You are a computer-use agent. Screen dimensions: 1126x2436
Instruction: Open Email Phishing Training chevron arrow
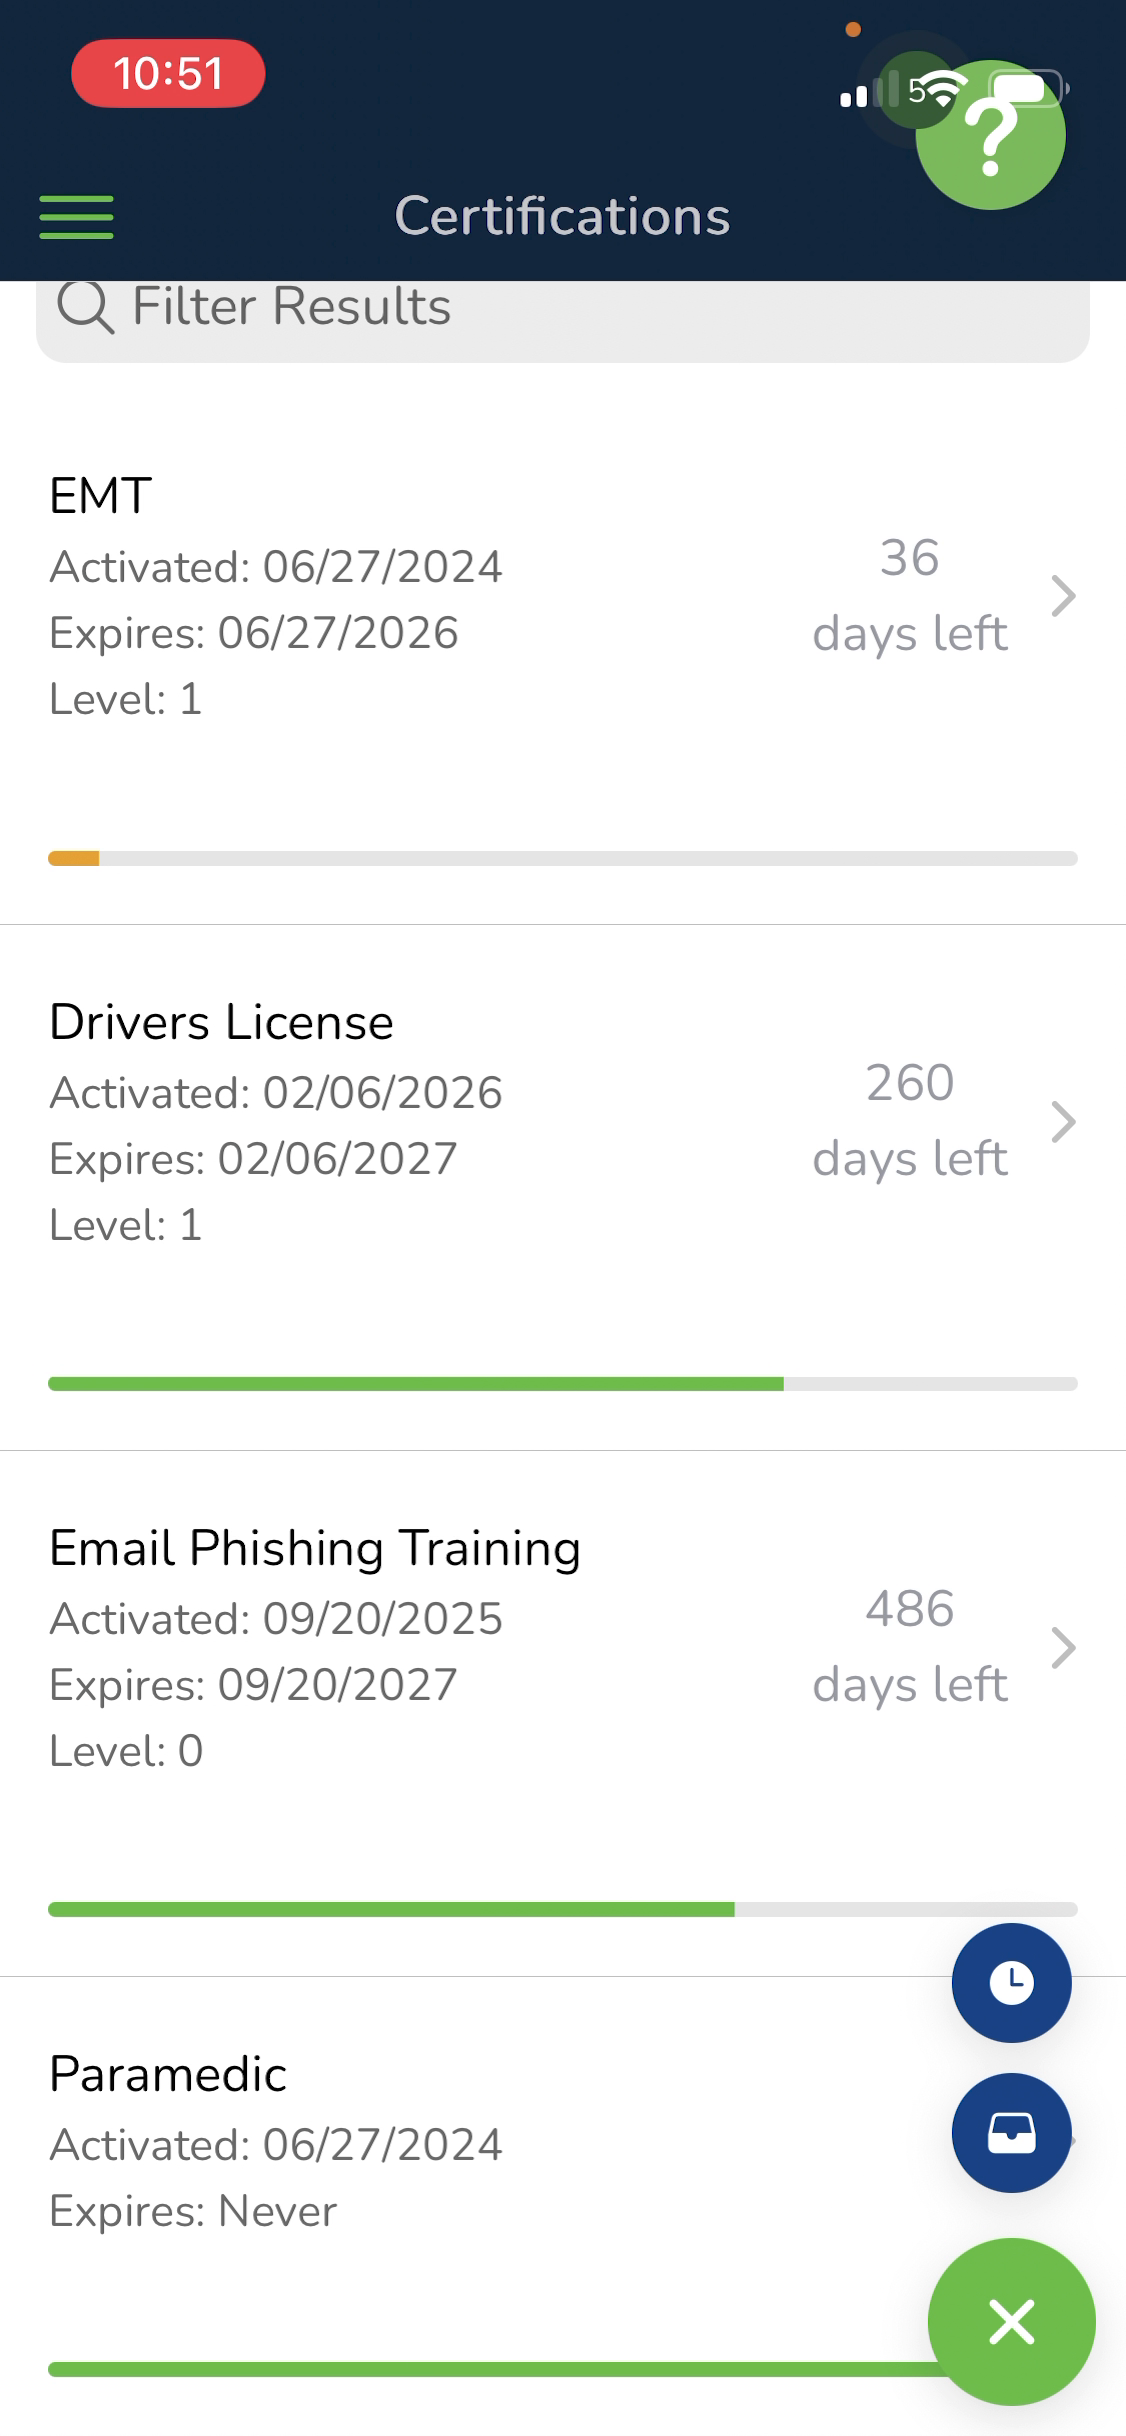click(x=1064, y=1648)
